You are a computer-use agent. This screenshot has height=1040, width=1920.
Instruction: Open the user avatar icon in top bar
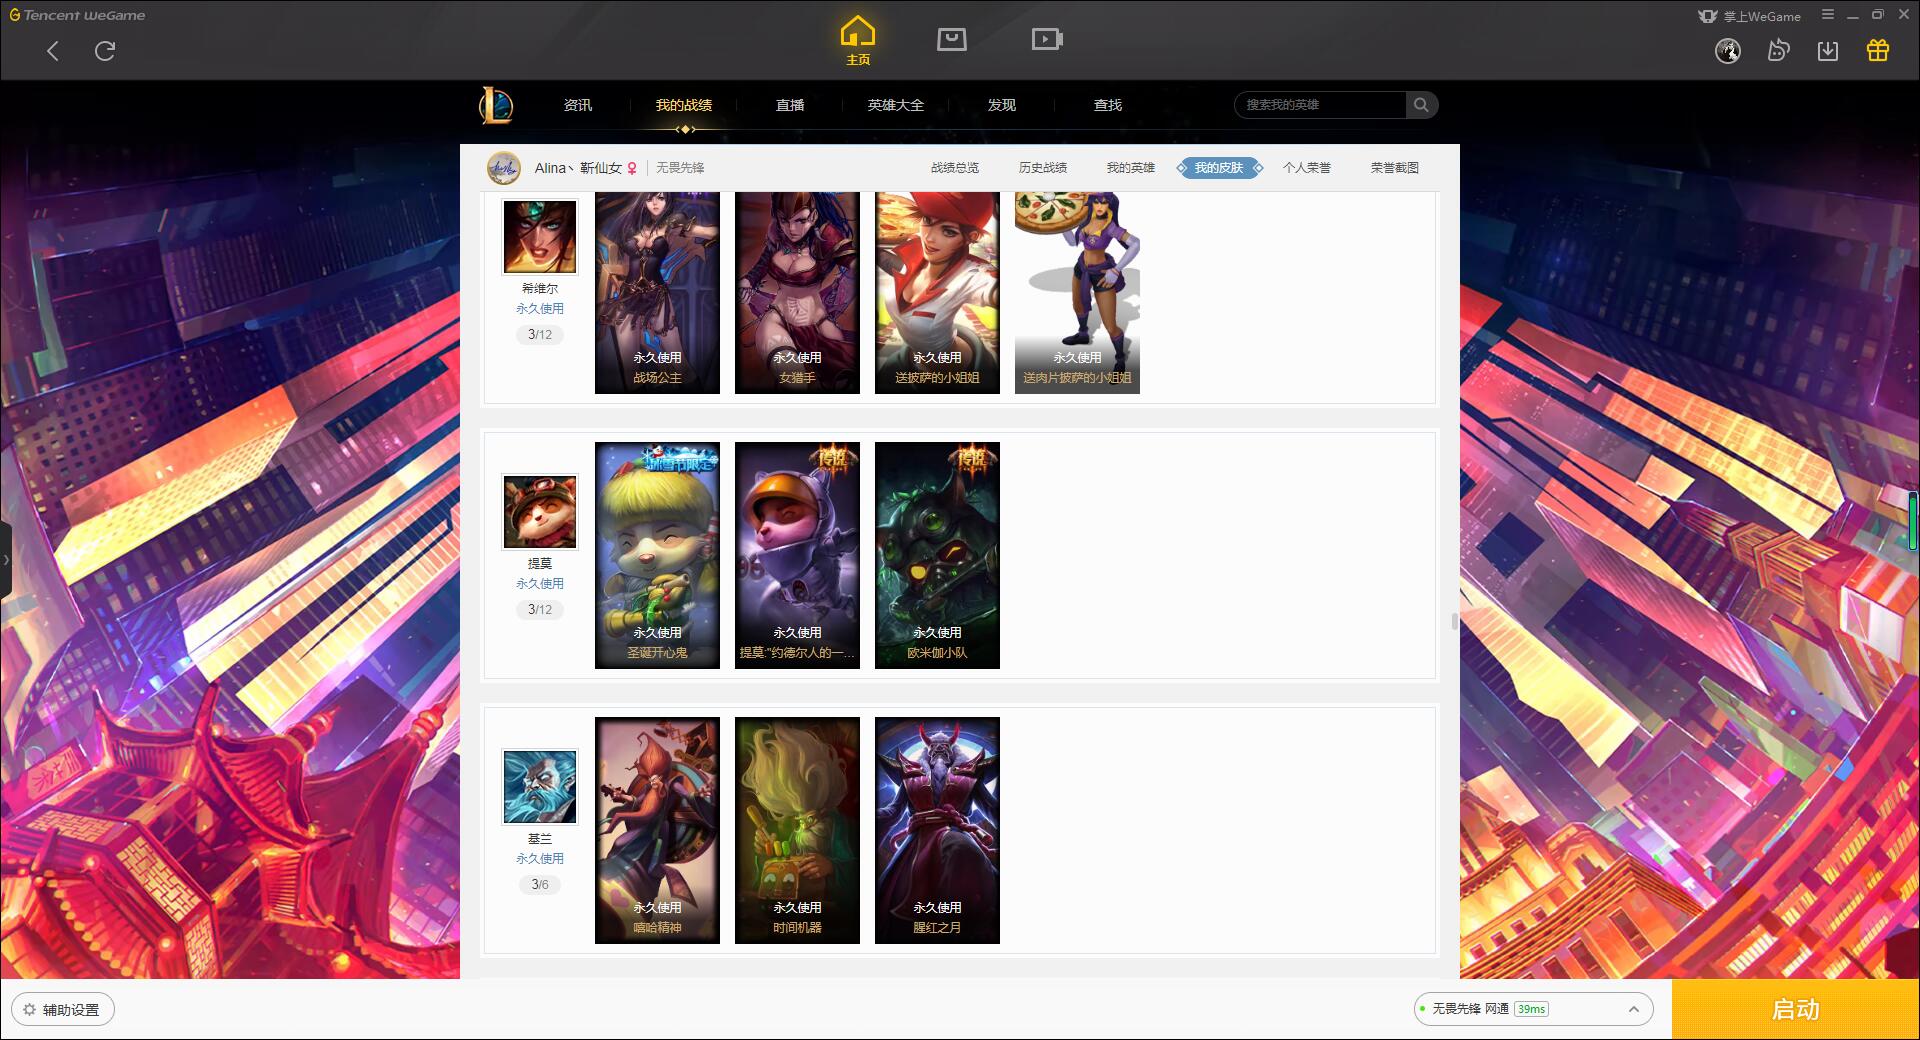pyautogui.click(x=1728, y=51)
